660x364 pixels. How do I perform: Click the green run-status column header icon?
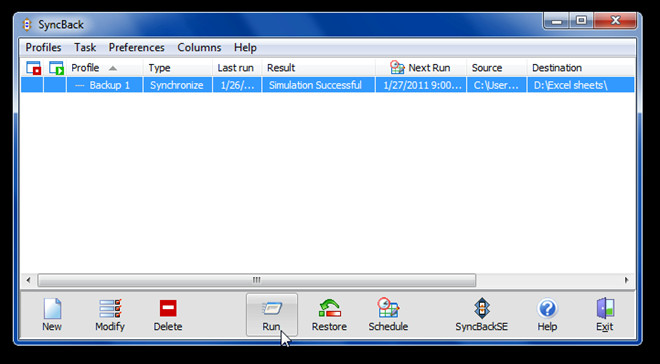(x=56, y=68)
